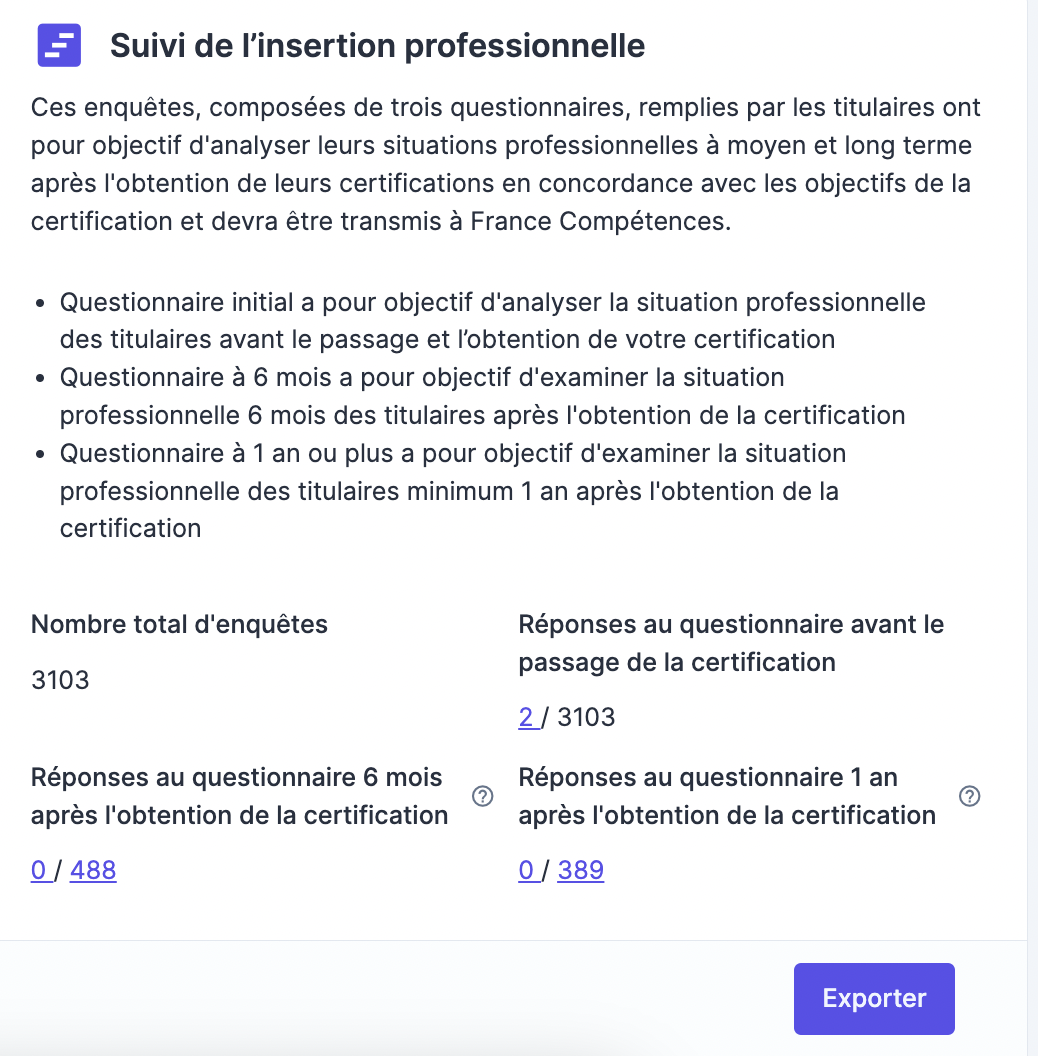Click the 3103 denominator after the "2" link
Viewport: 1038px width, 1056px height.
pyautogui.click(x=586, y=717)
